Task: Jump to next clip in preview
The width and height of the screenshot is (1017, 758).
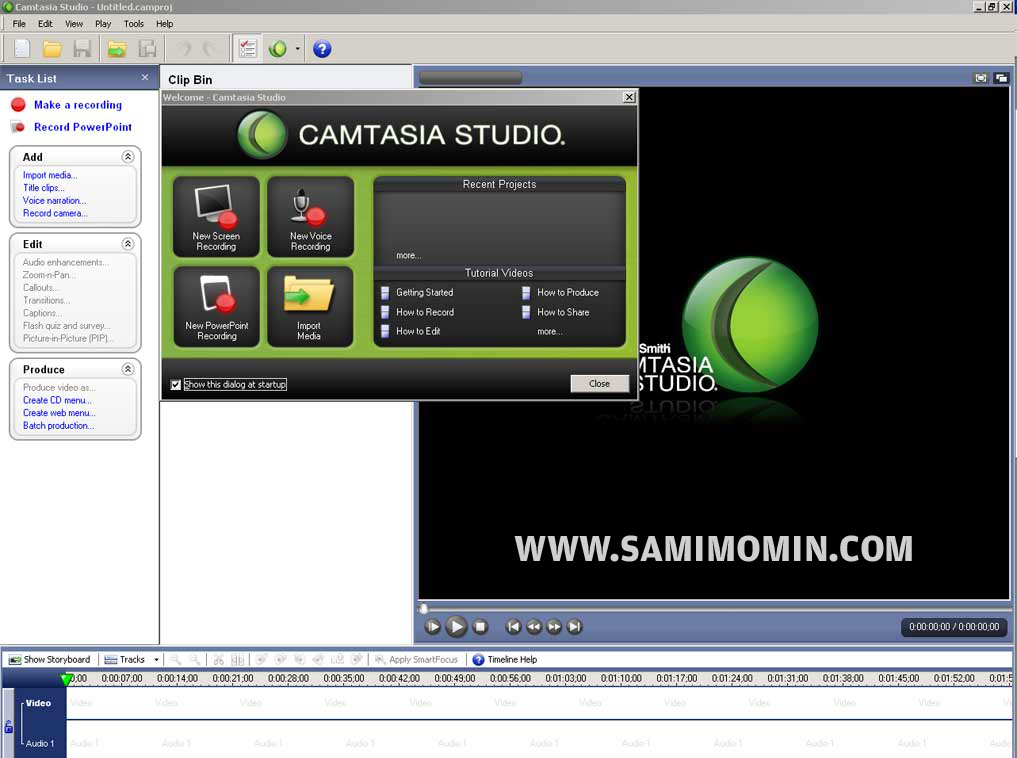Action: [574, 626]
